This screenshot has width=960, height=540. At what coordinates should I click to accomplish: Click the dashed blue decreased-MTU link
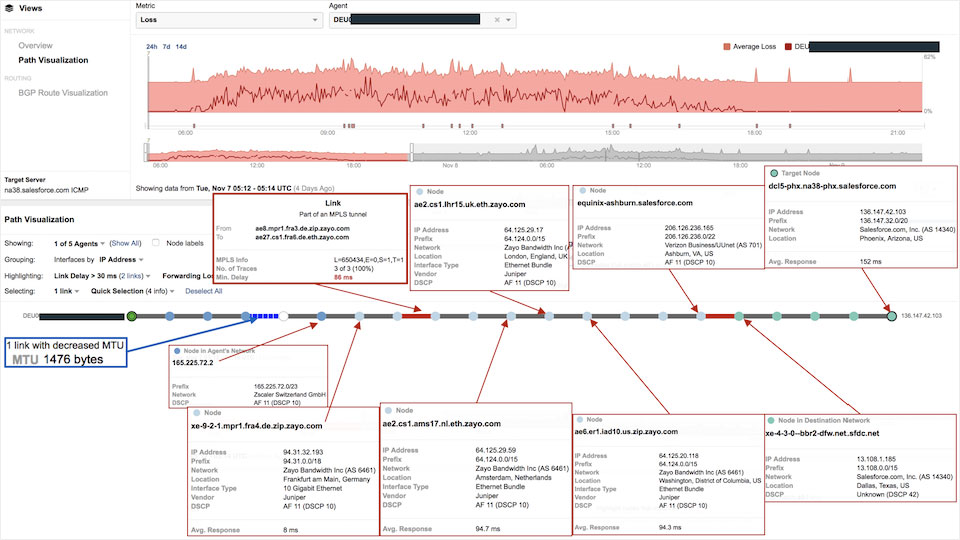(x=263, y=317)
